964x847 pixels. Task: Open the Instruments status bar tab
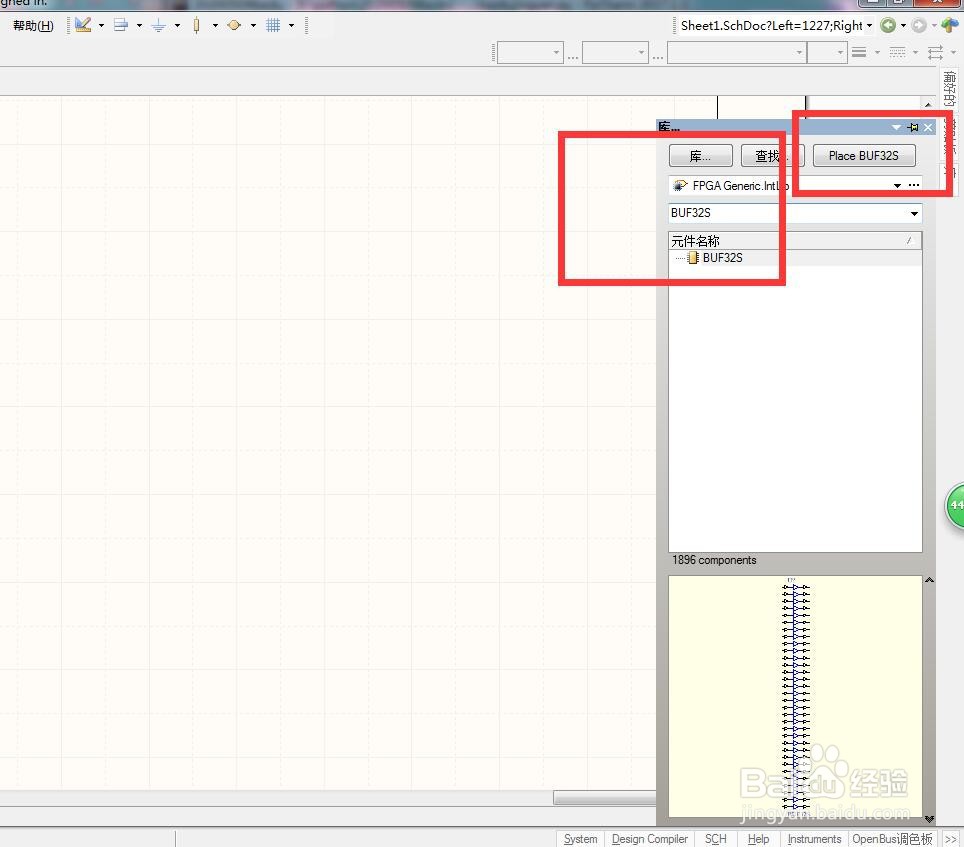click(815, 838)
